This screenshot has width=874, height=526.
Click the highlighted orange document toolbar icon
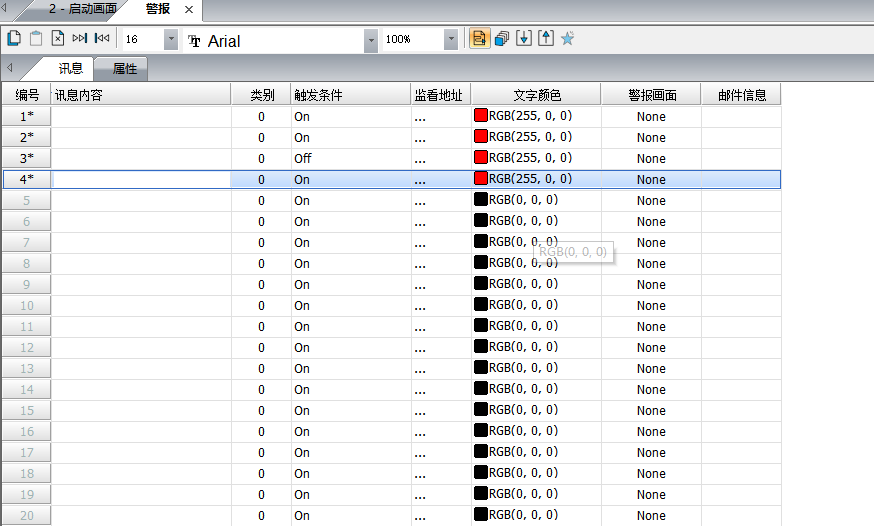pyautogui.click(x=480, y=39)
